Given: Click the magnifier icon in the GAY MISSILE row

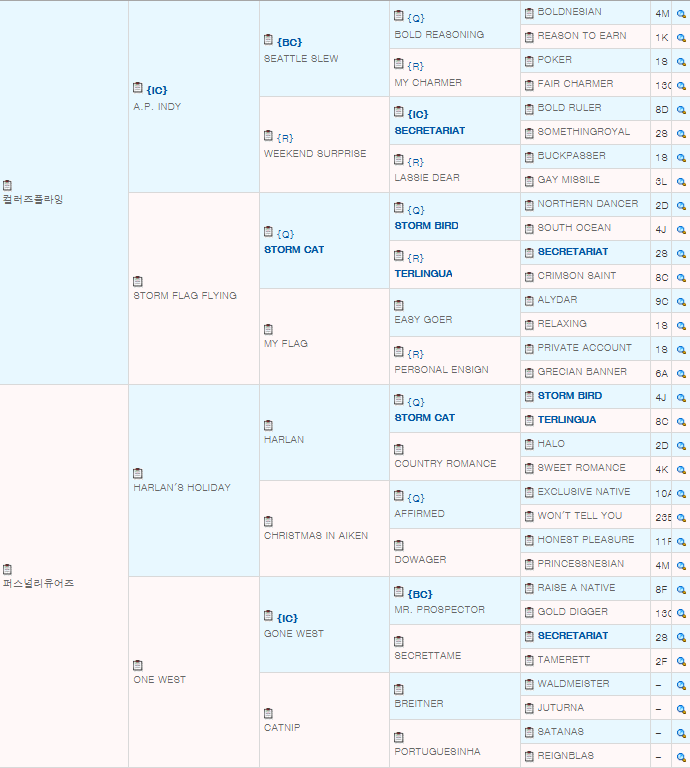Looking at the screenshot, I should coord(681,182).
